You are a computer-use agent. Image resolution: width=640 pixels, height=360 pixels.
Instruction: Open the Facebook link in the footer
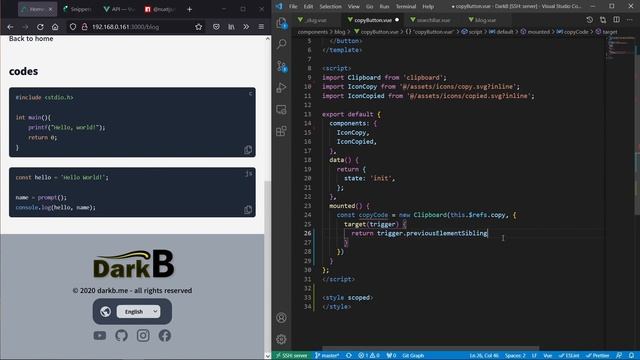pos(164,336)
